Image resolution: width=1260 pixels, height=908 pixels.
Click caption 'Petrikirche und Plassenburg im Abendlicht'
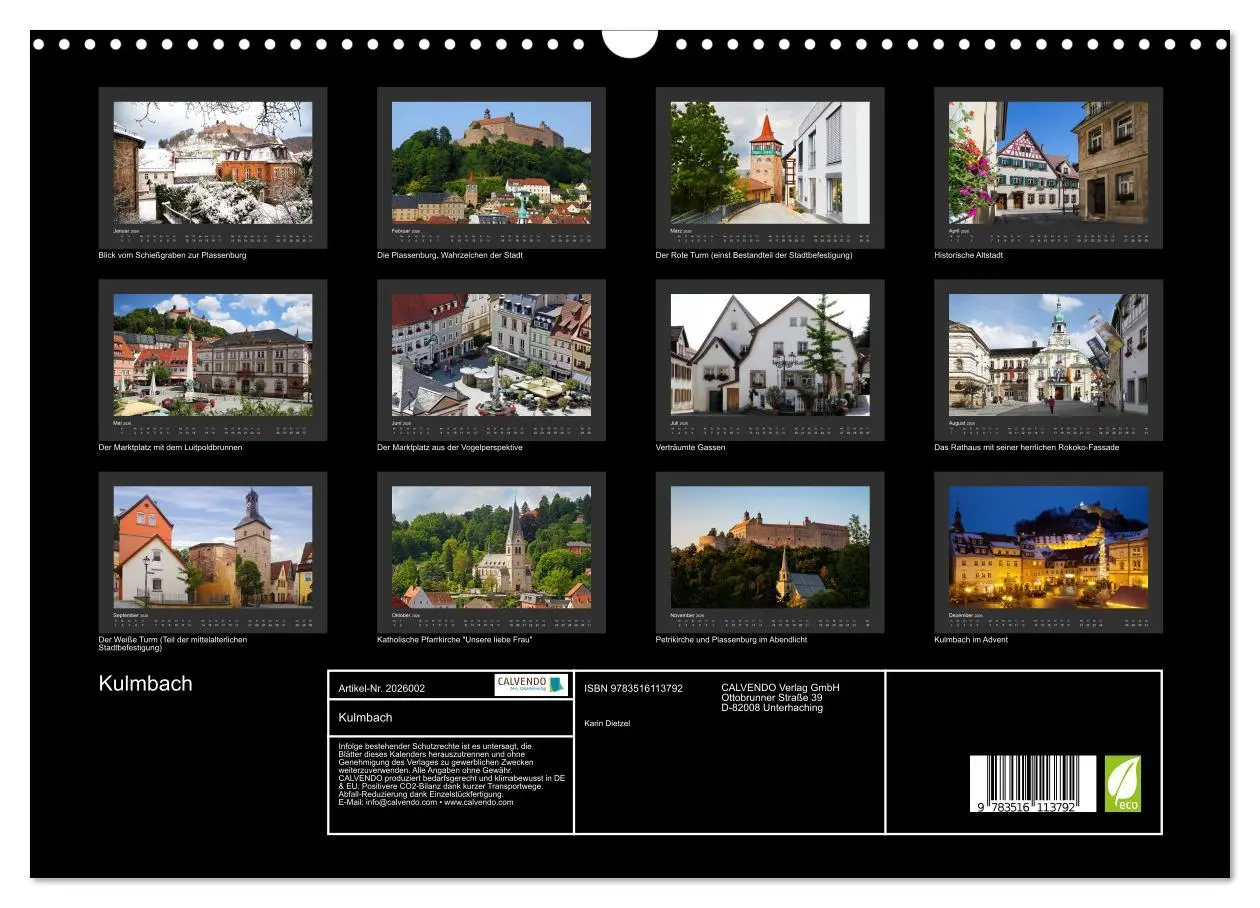731,640
